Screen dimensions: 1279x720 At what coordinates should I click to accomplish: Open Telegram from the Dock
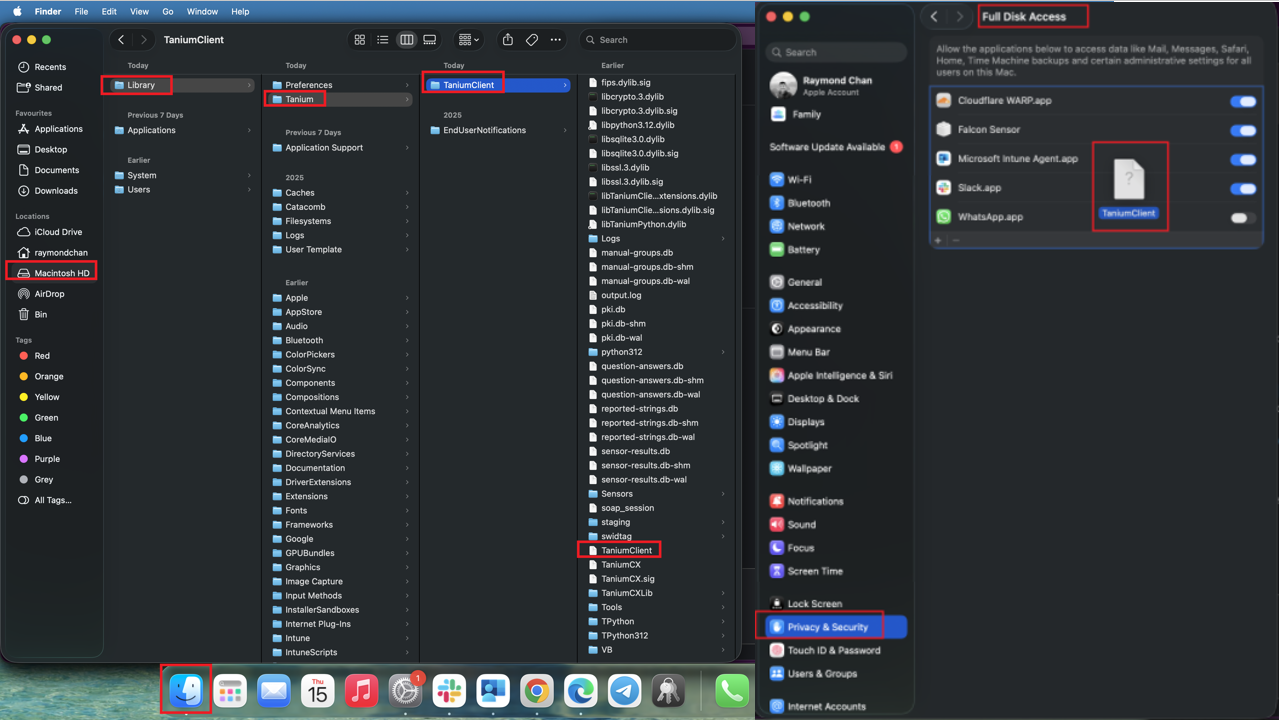pyautogui.click(x=625, y=690)
